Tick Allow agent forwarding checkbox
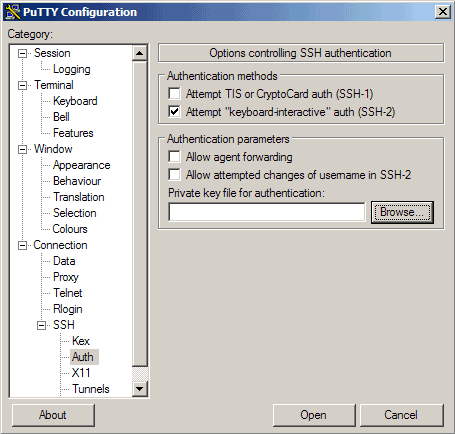The image size is (455, 434). pos(174,156)
